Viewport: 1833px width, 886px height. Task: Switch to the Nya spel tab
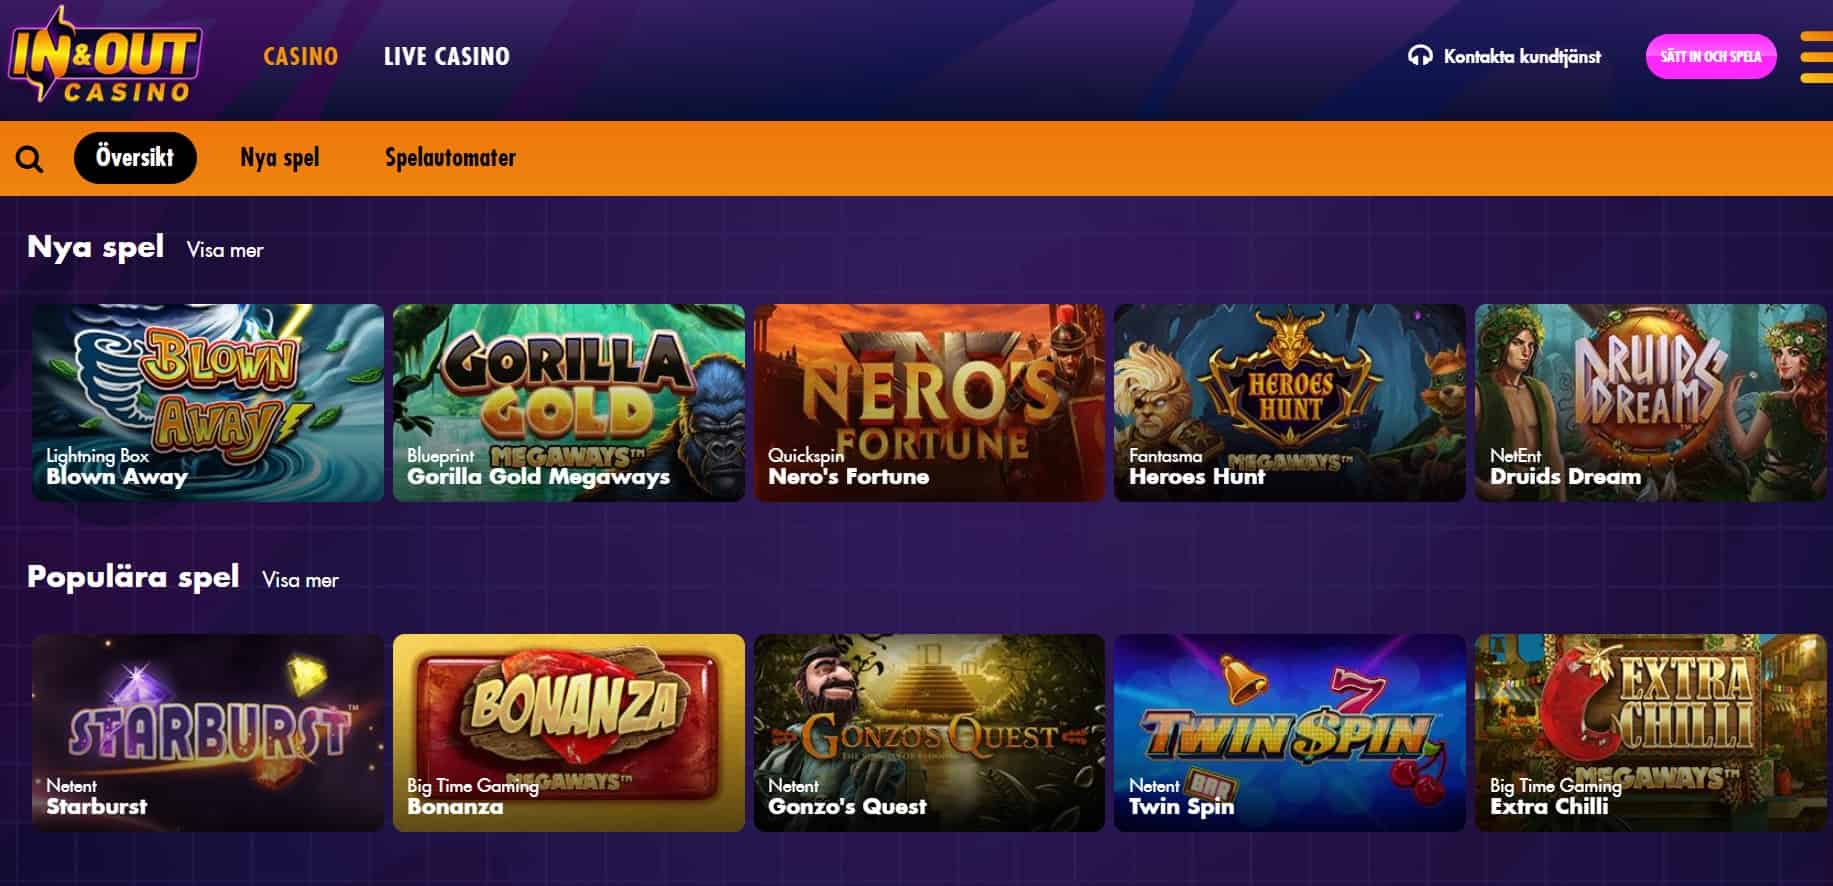[x=280, y=158]
